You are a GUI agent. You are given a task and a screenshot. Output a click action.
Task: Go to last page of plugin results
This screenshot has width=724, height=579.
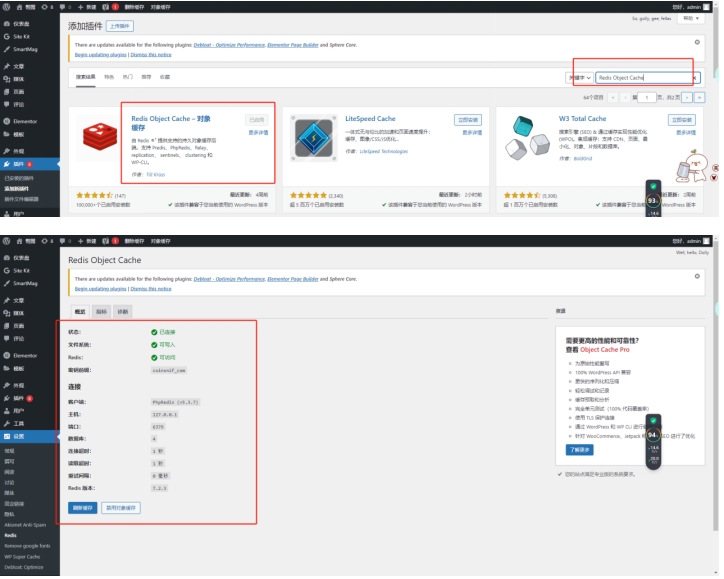(700, 97)
